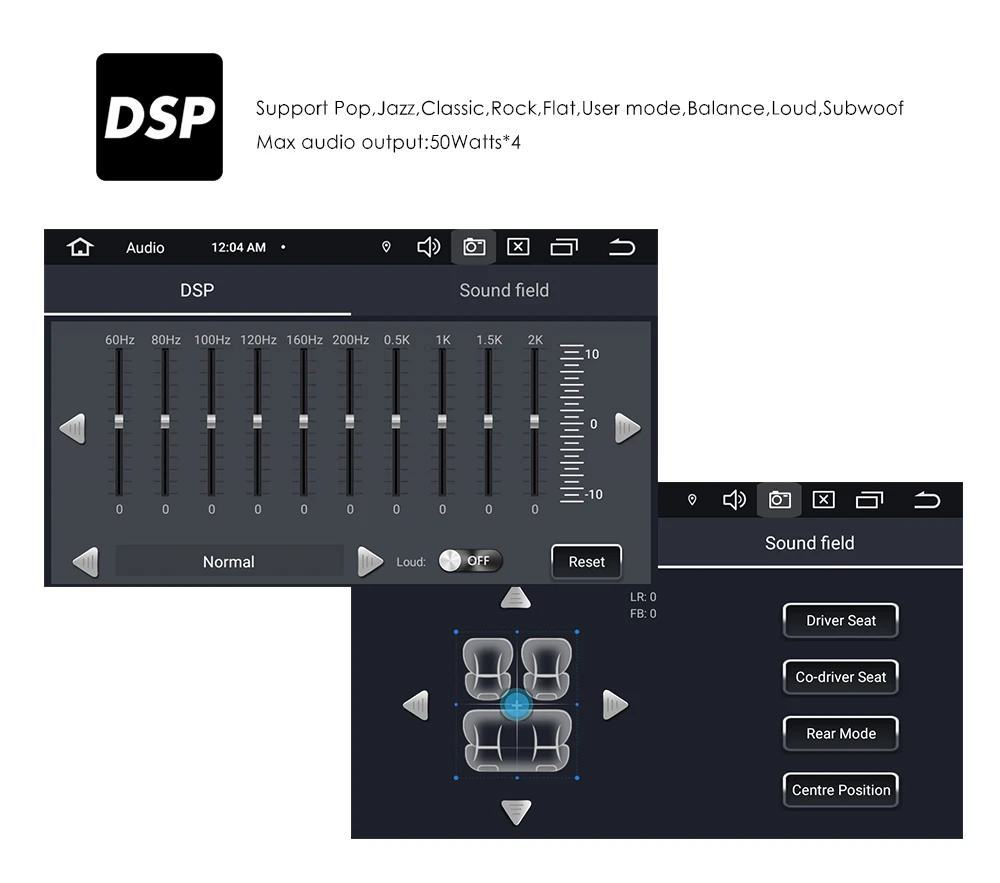Click the LR: 0 readout
The image size is (1000, 883).
click(643, 597)
